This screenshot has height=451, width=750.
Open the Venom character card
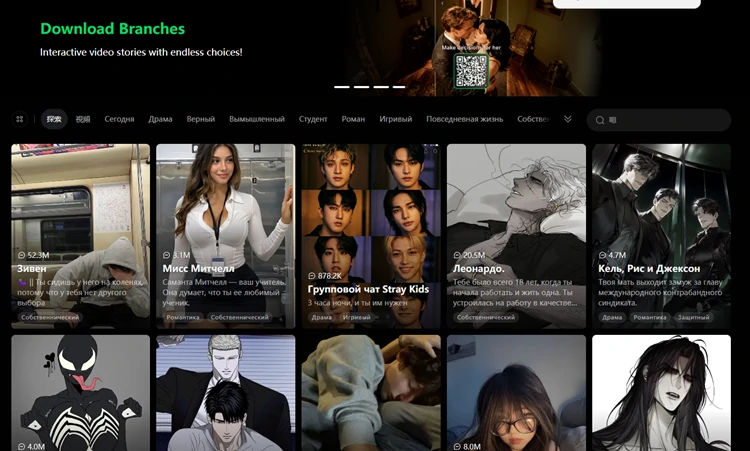(x=80, y=393)
